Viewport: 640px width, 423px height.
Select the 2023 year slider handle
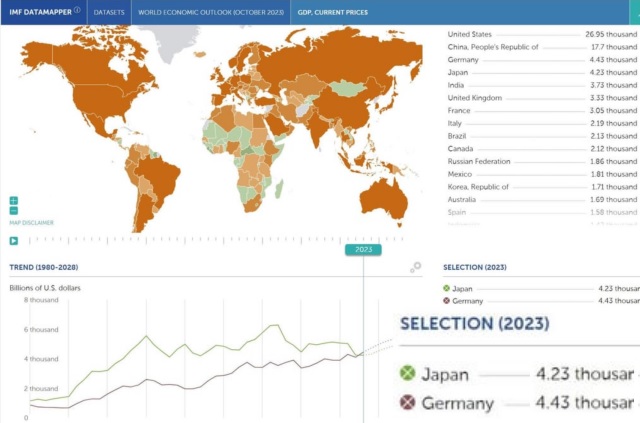tap(363, 249)
